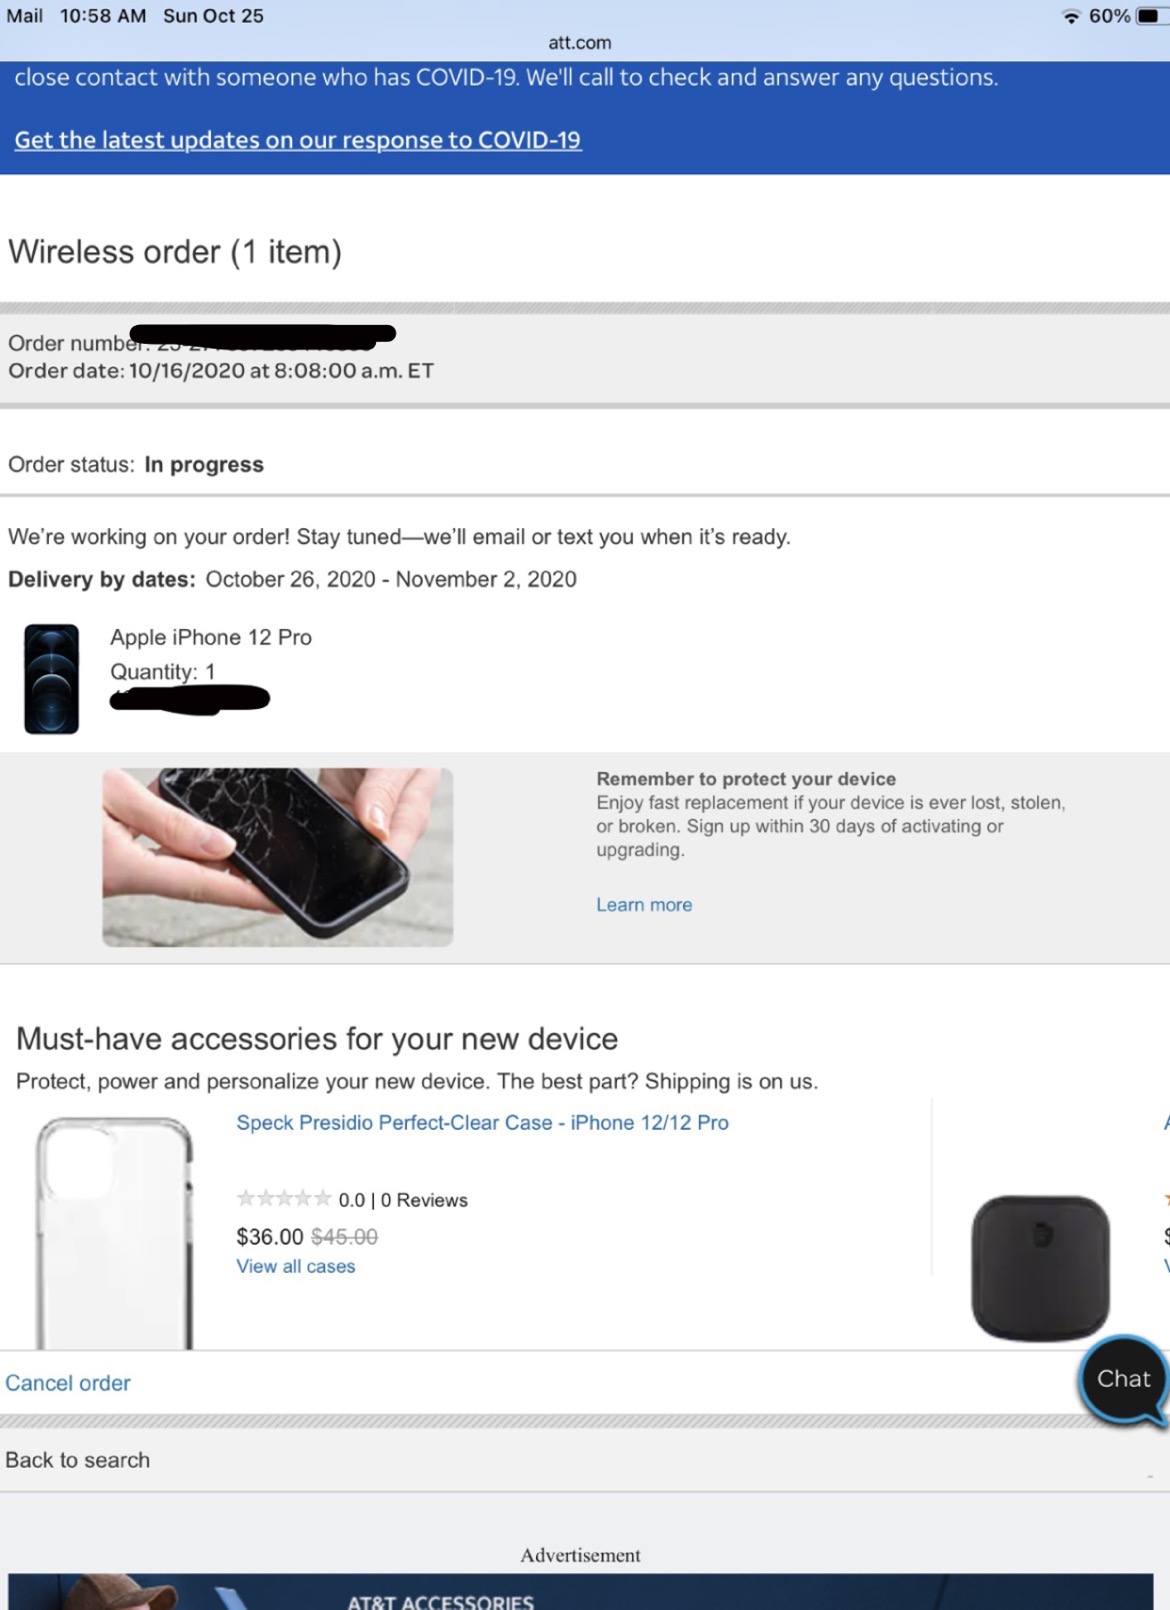The image size is (1170, 1610).
Task: Open the AT&T Accessories advertisement banner
Action: 580,1591
